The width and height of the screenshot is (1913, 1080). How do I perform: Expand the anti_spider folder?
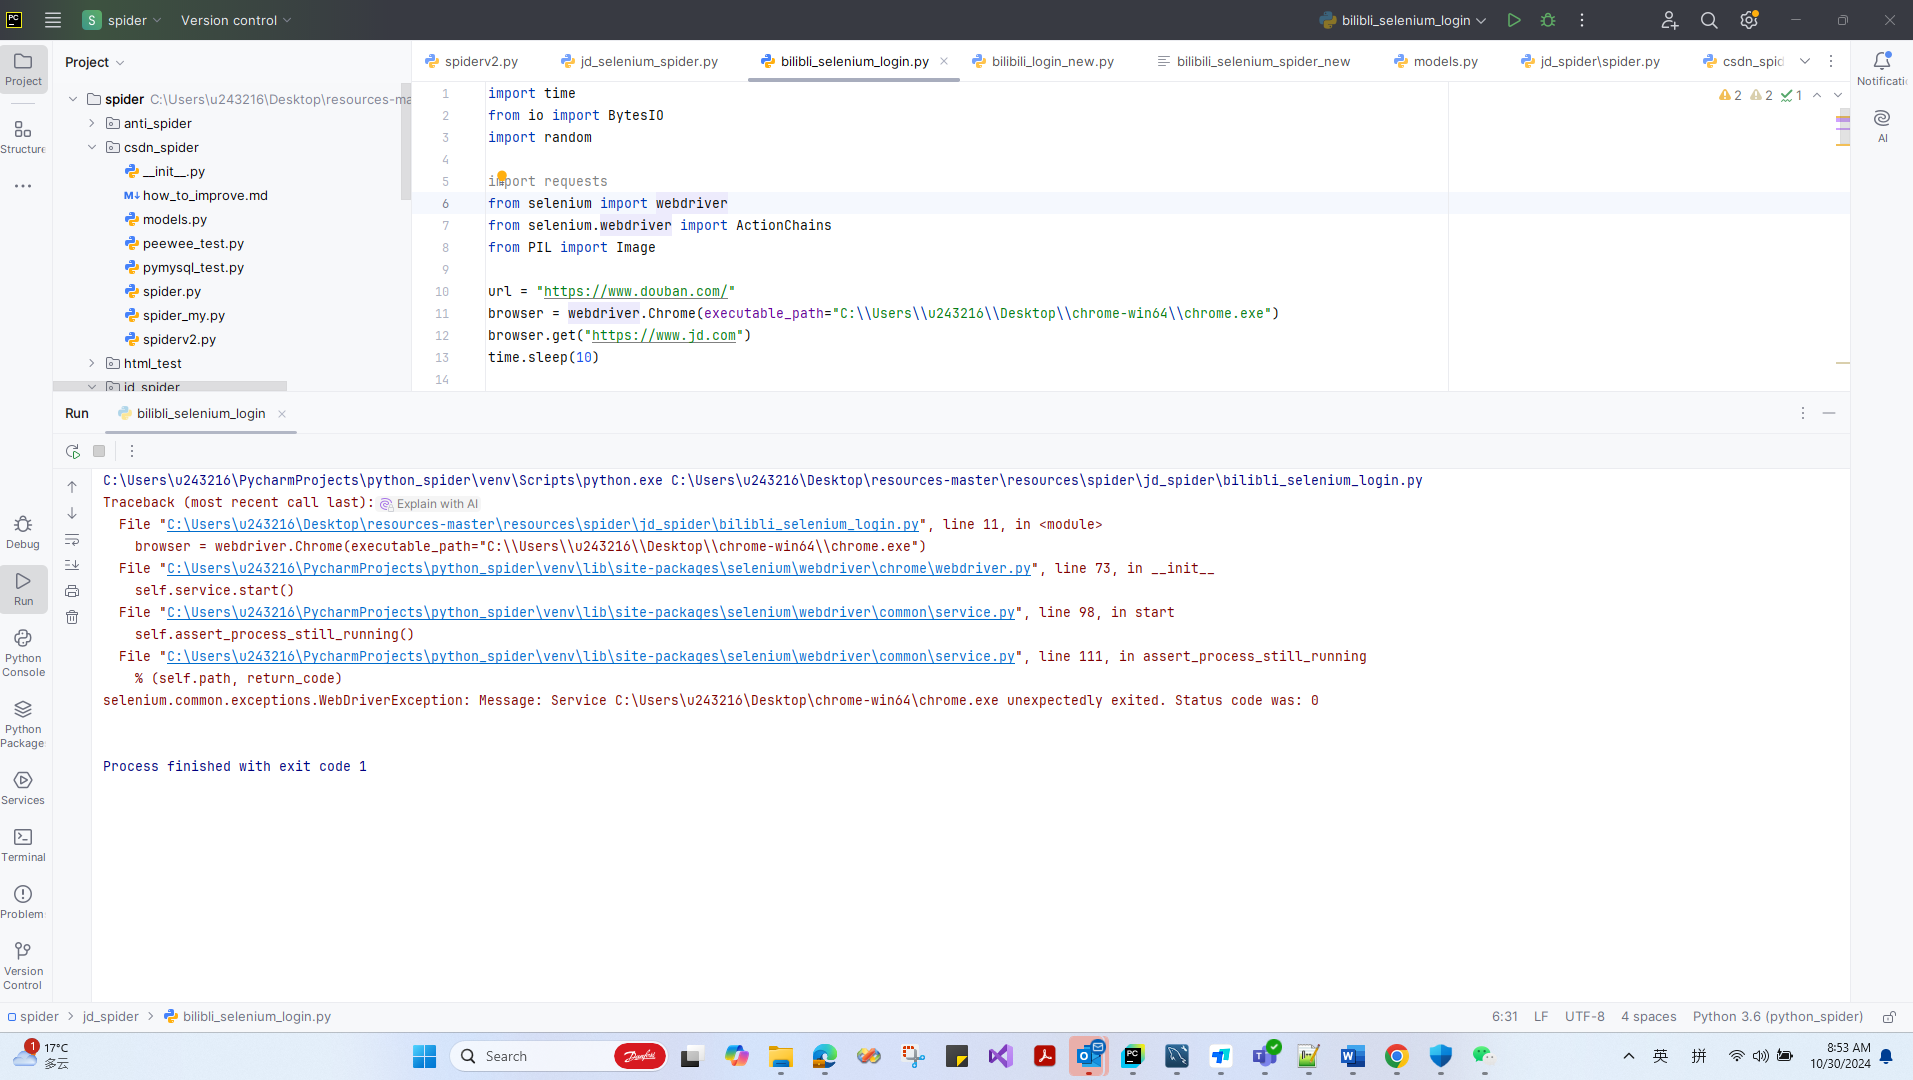[x=92, y=123]
